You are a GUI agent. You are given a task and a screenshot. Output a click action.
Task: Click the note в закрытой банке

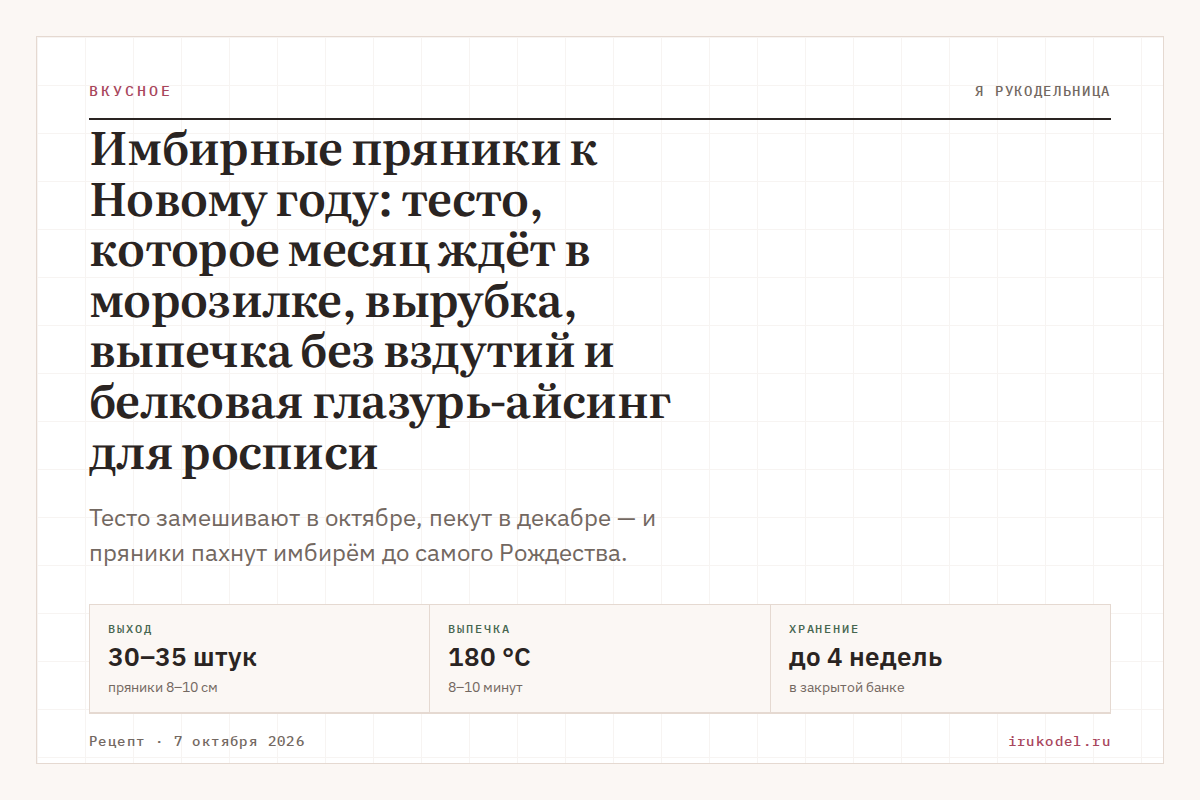[847, 688]
